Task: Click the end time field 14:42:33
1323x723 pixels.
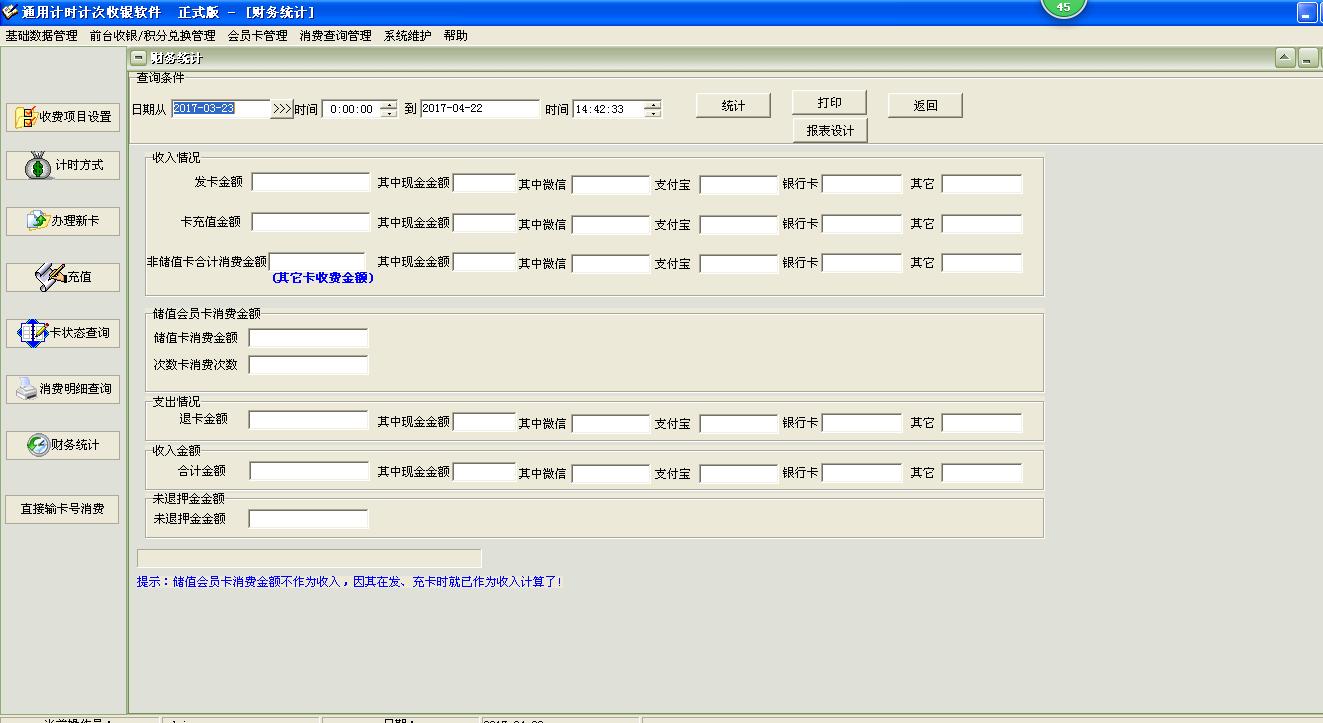Action: pos(608,109)
